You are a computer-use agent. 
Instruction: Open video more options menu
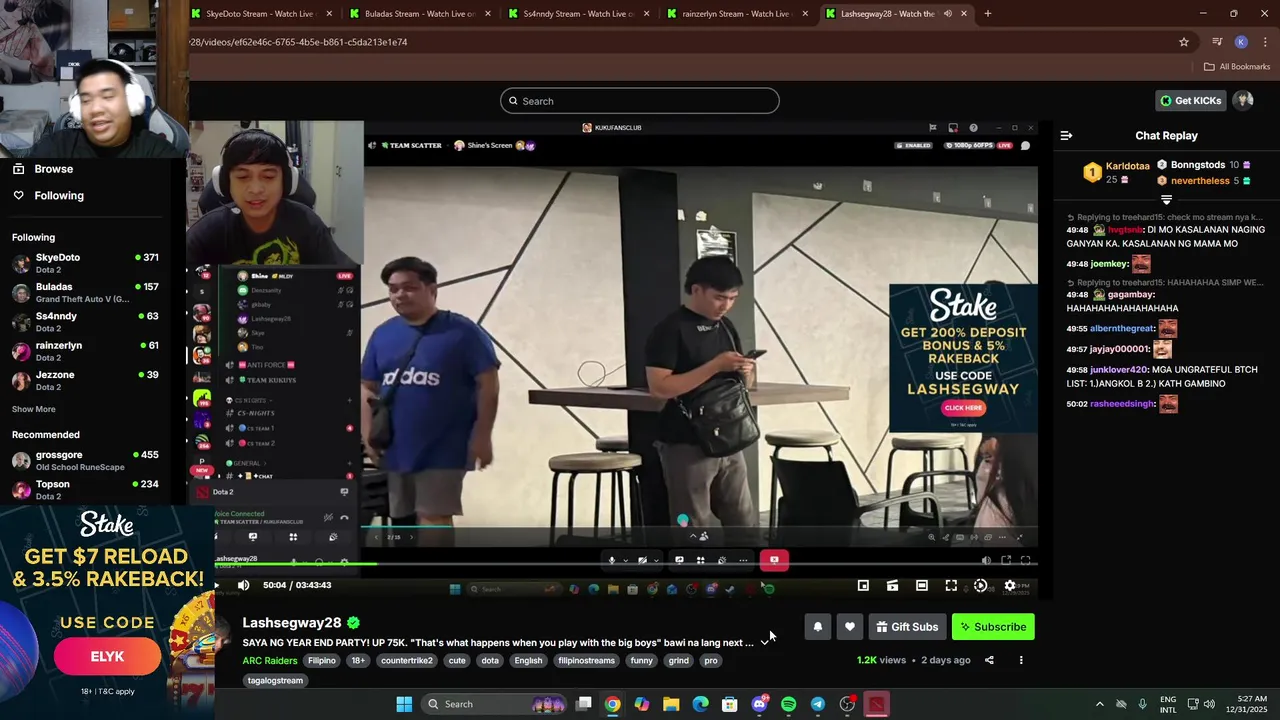[x=1021, y=660]
